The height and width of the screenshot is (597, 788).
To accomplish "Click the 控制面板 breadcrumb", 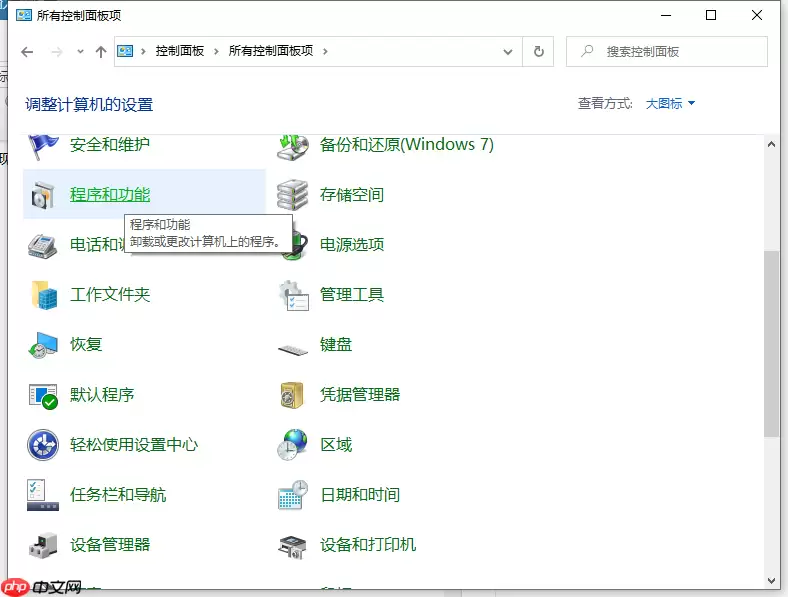I will pos(180,51).
